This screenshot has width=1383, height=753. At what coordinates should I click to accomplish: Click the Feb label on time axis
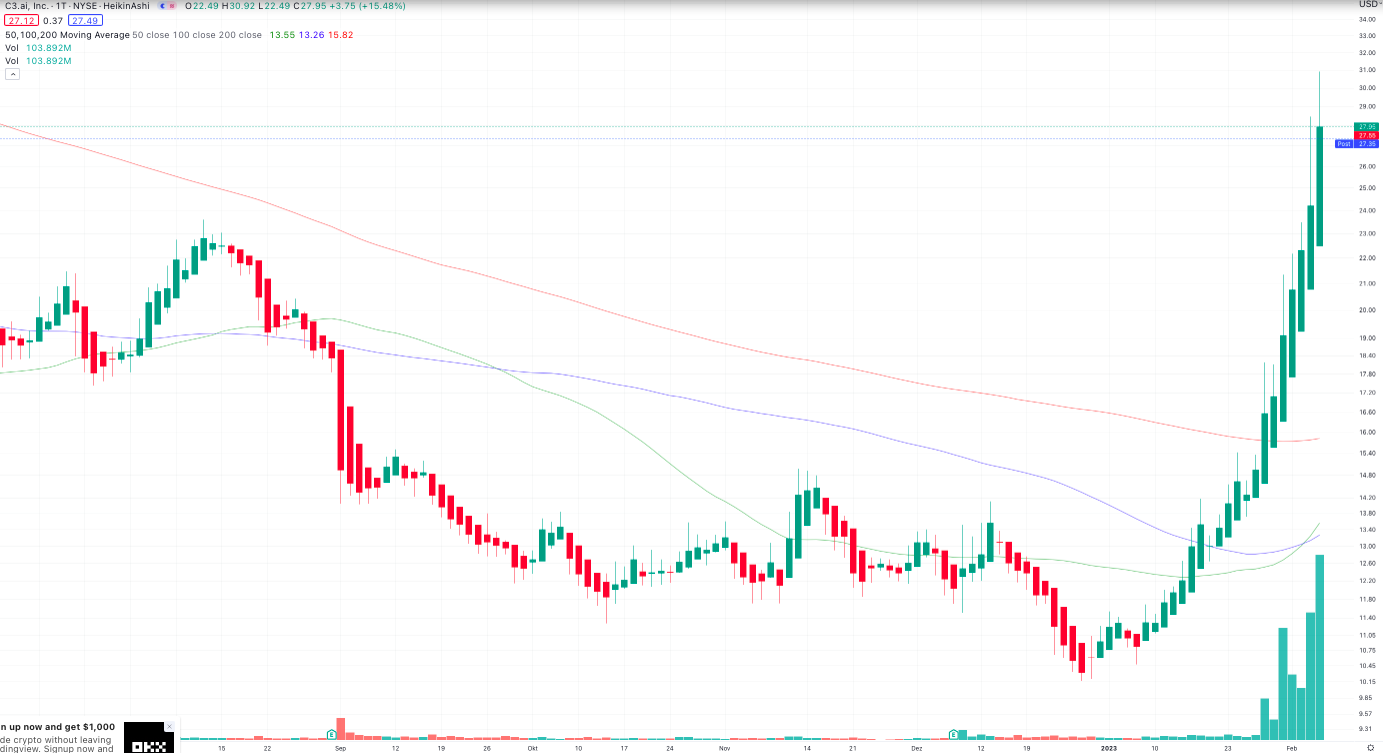coord(1291,747)
